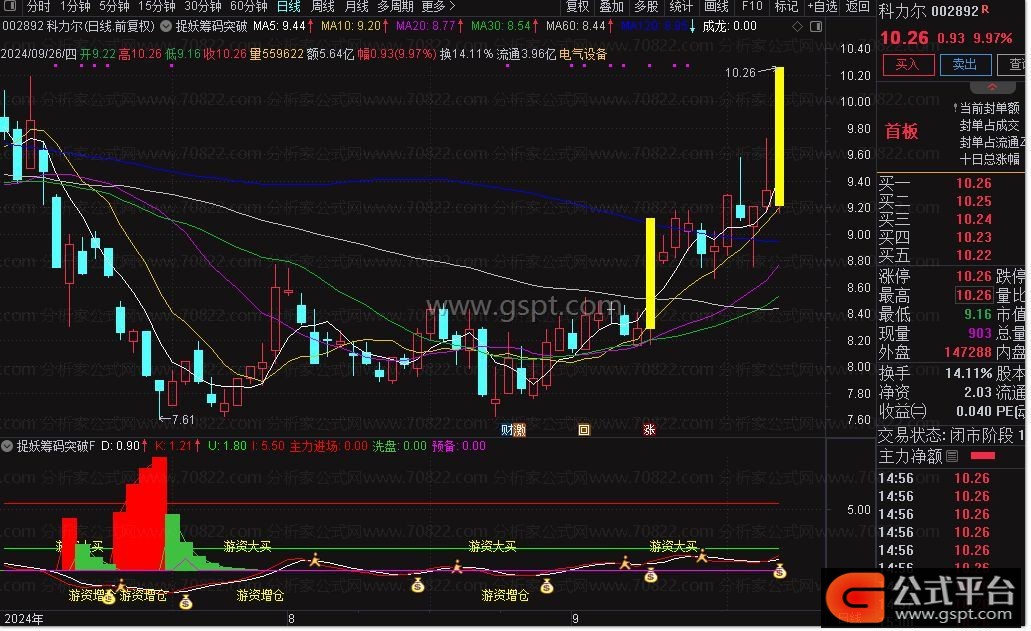Image resolution: width=1031 pixels, height=631 pixels.
Task: Click the 复权 toolbar button
Action: (577, 7)
